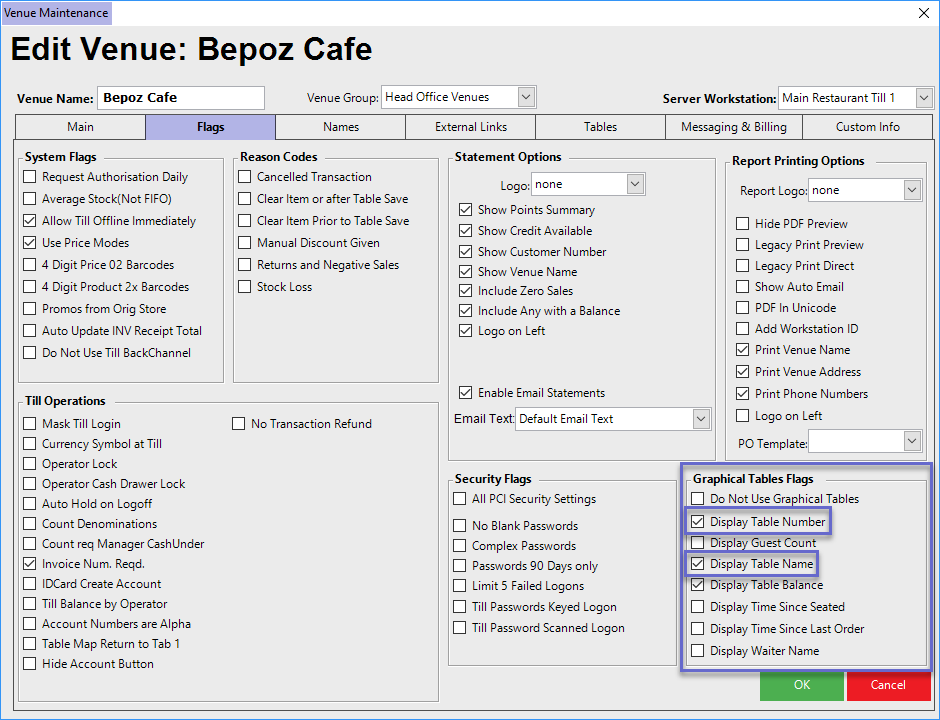The image size is (940, 720).
Task: Switch to Messaging & Billing tab
Action: coord(734,127)
